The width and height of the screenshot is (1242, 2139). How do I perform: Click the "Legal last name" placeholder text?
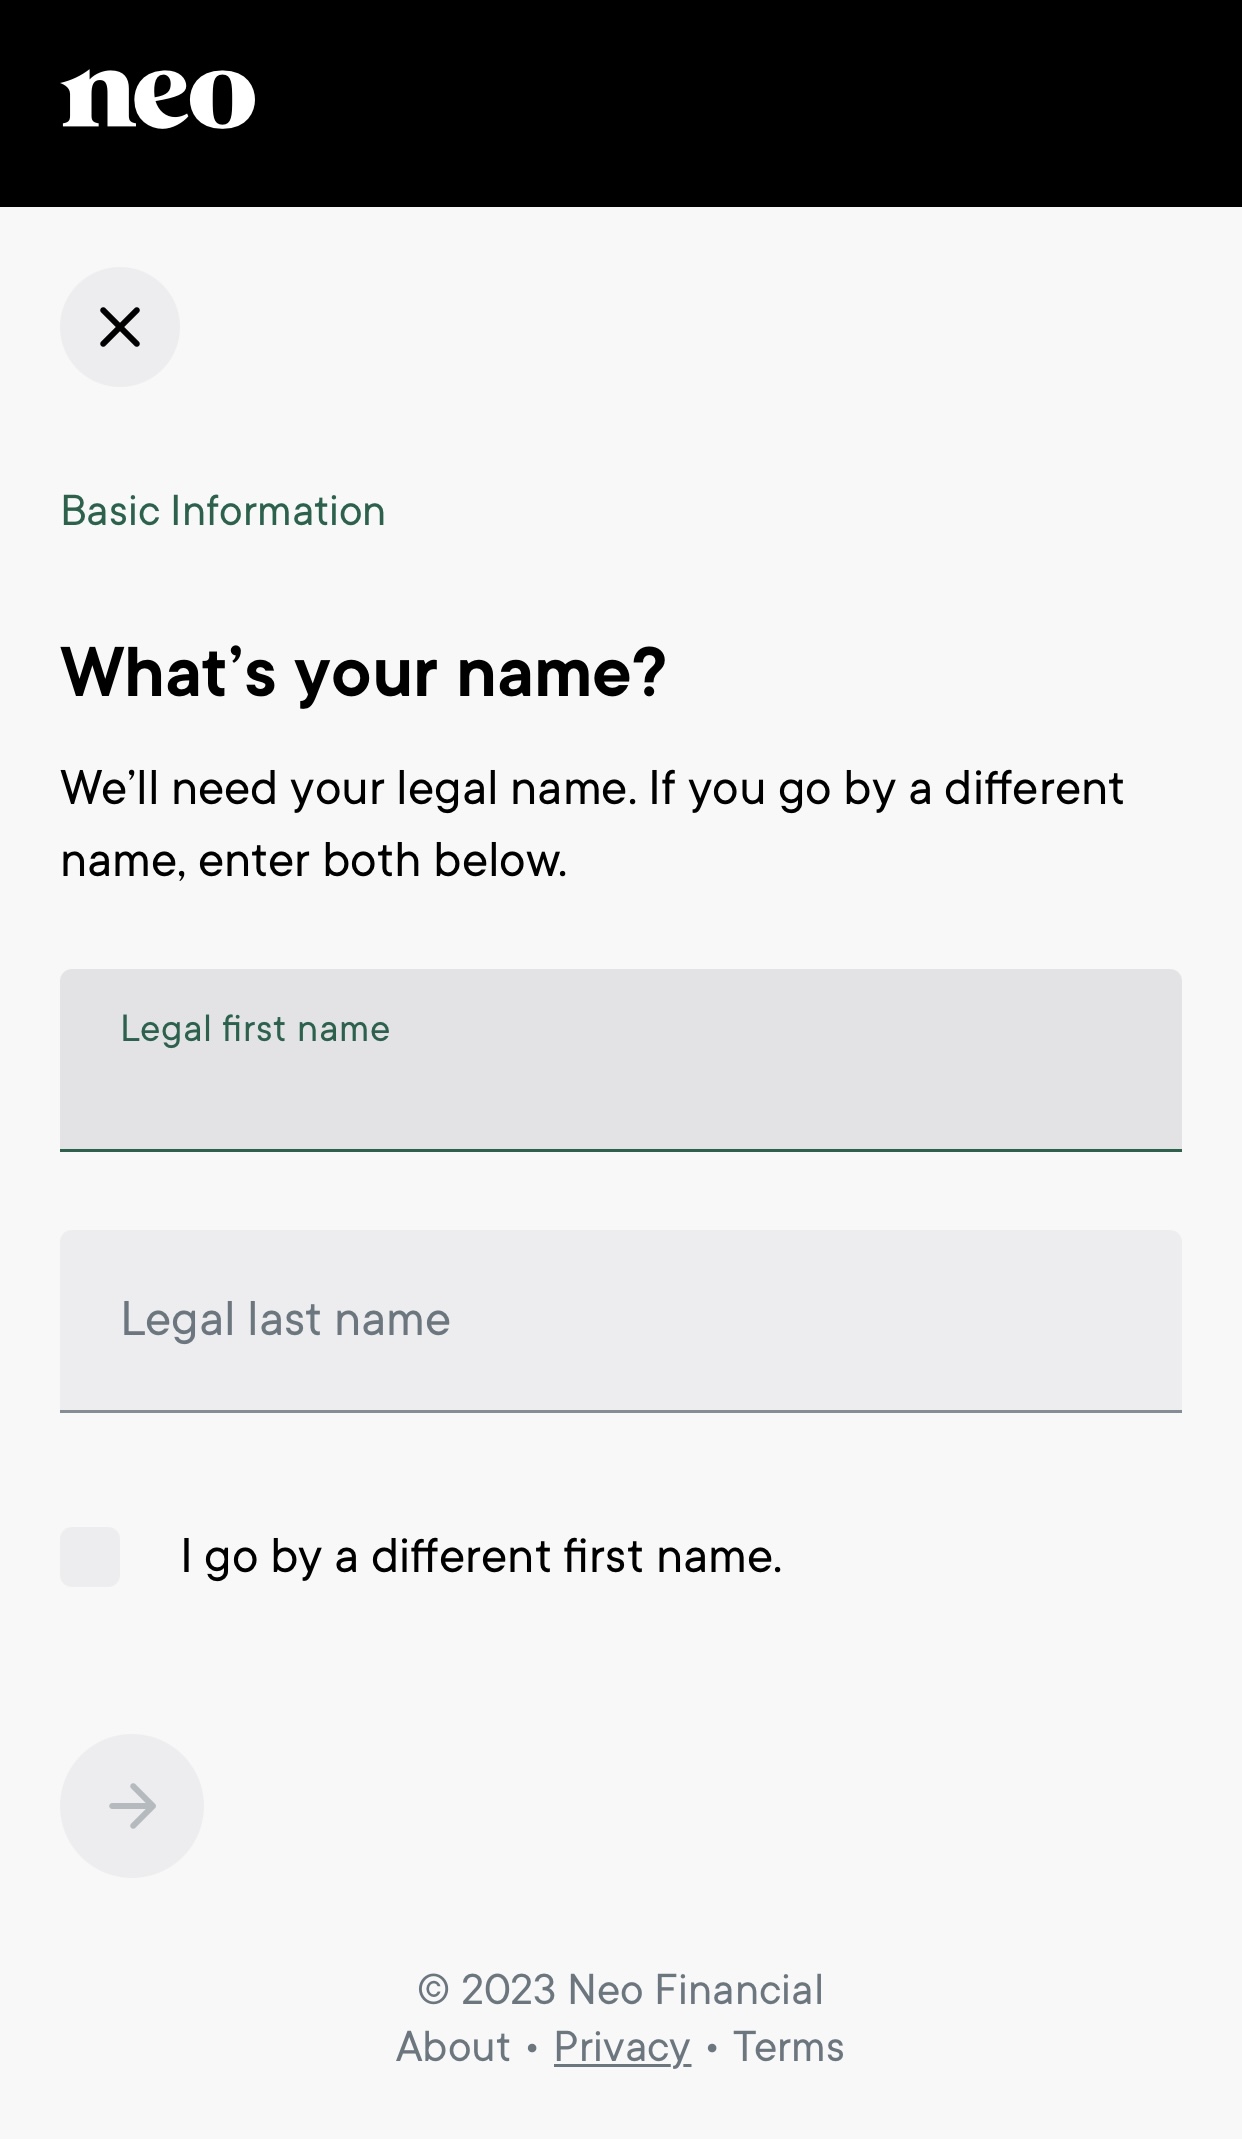286,1320
